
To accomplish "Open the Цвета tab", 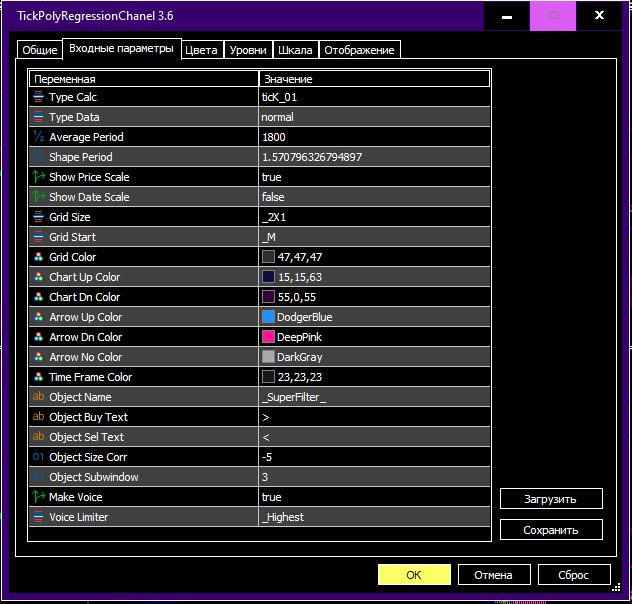I will click(x=201, y=50).
